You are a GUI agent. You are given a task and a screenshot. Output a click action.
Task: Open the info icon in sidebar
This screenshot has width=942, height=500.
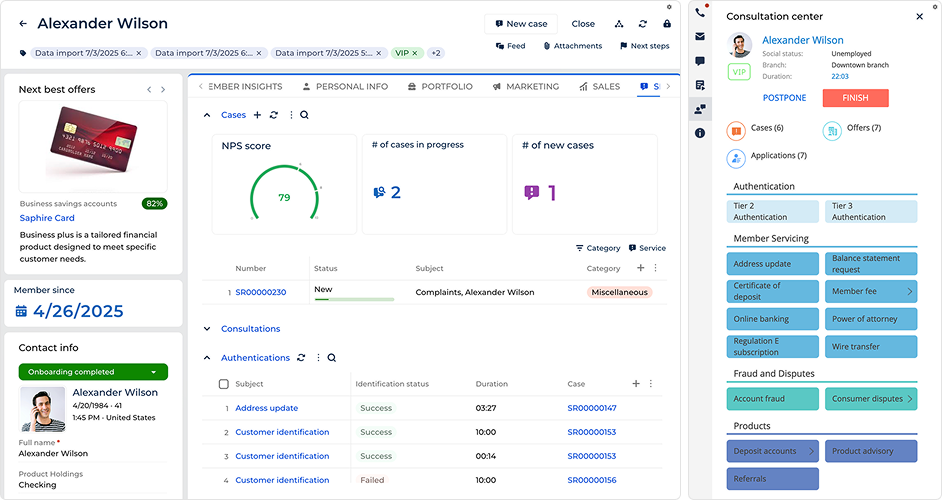pos(700,133)
